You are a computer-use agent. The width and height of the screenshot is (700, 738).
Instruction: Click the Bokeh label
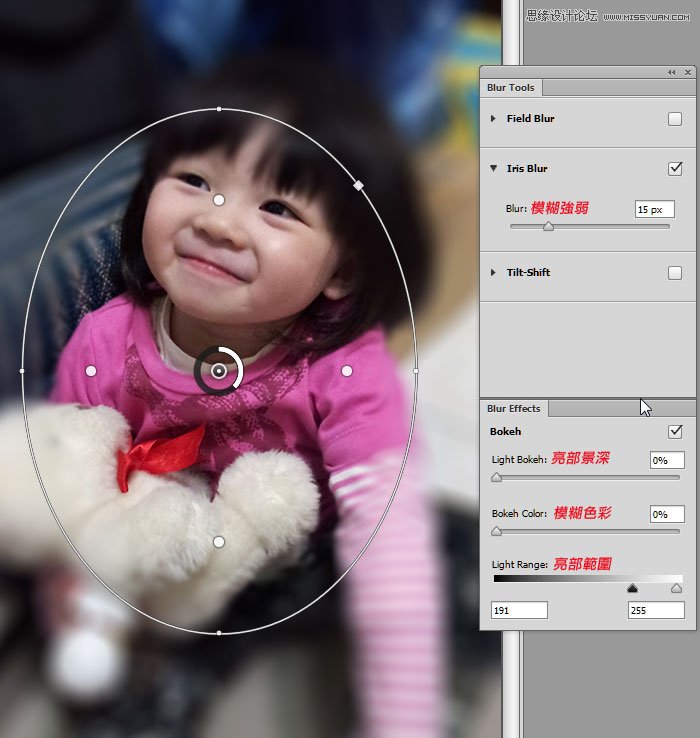click(x=506, y=432)
